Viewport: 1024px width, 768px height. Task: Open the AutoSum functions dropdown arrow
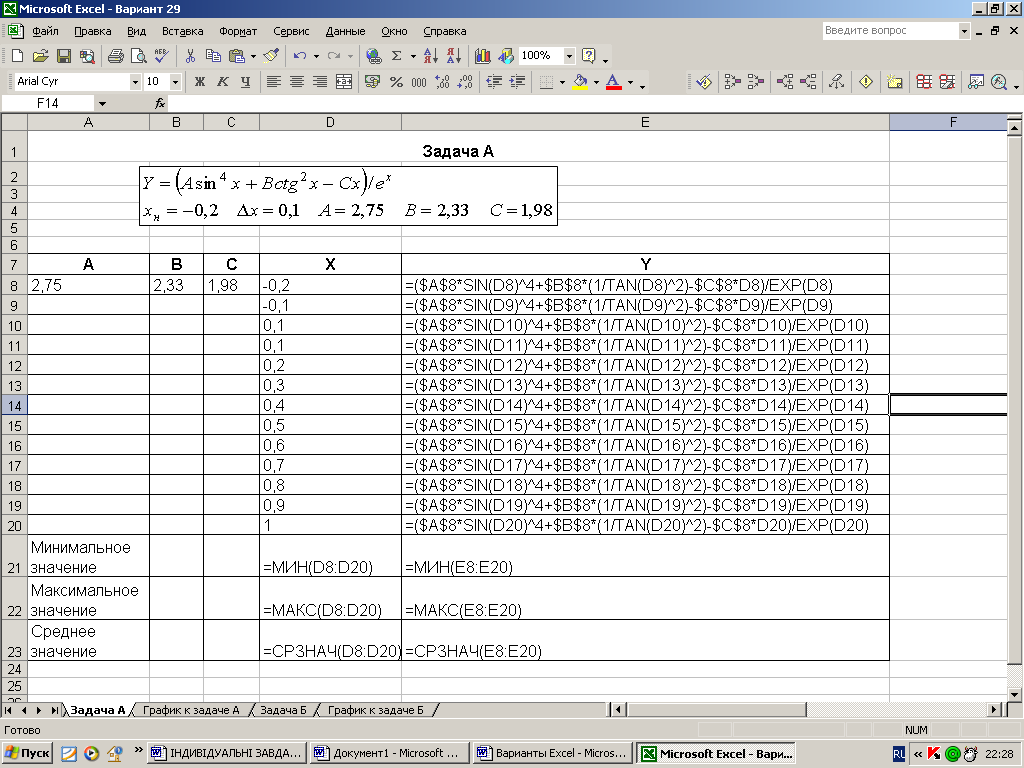413,56
